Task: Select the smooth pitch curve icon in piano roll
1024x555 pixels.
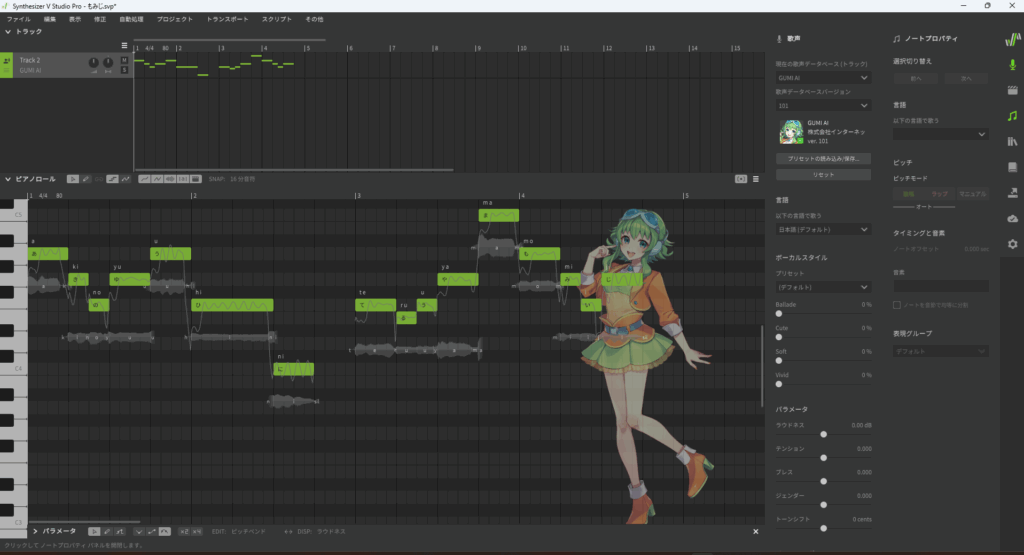Action: 125,179
